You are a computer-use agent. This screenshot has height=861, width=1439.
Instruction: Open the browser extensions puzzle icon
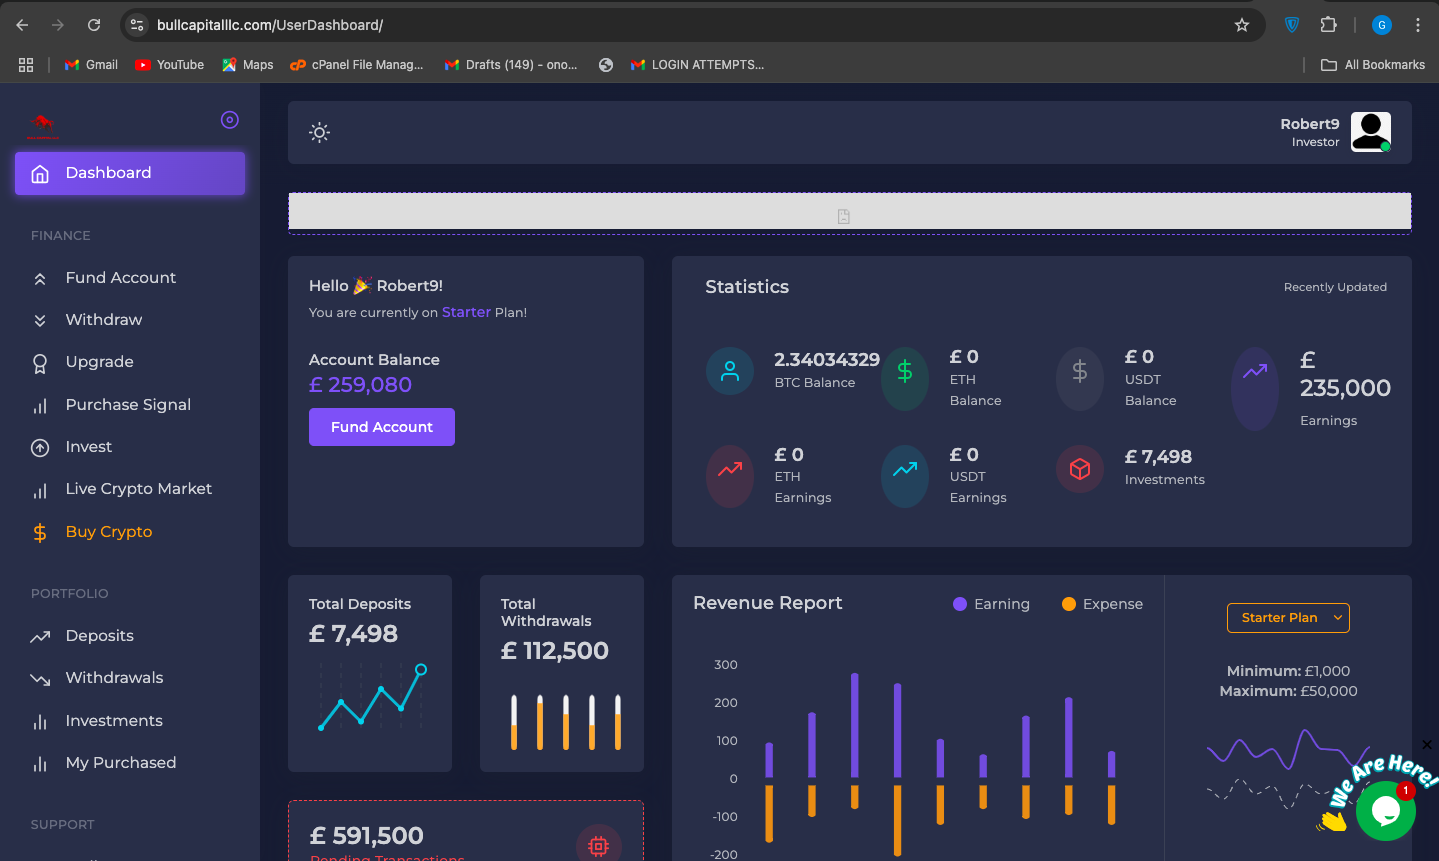pos(1329,25)
